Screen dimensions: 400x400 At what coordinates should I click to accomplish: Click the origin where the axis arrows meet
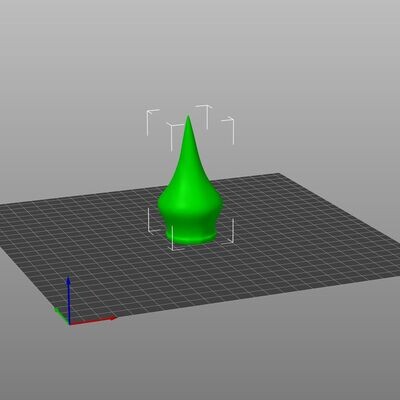pos(69,323)
